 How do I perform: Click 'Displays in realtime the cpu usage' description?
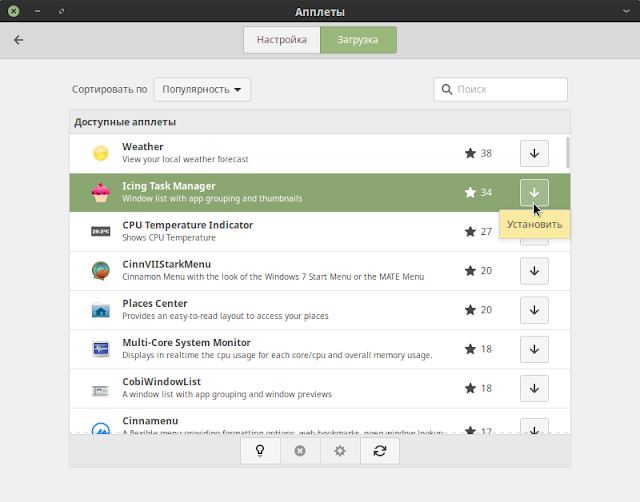click(x=277, y=355)
